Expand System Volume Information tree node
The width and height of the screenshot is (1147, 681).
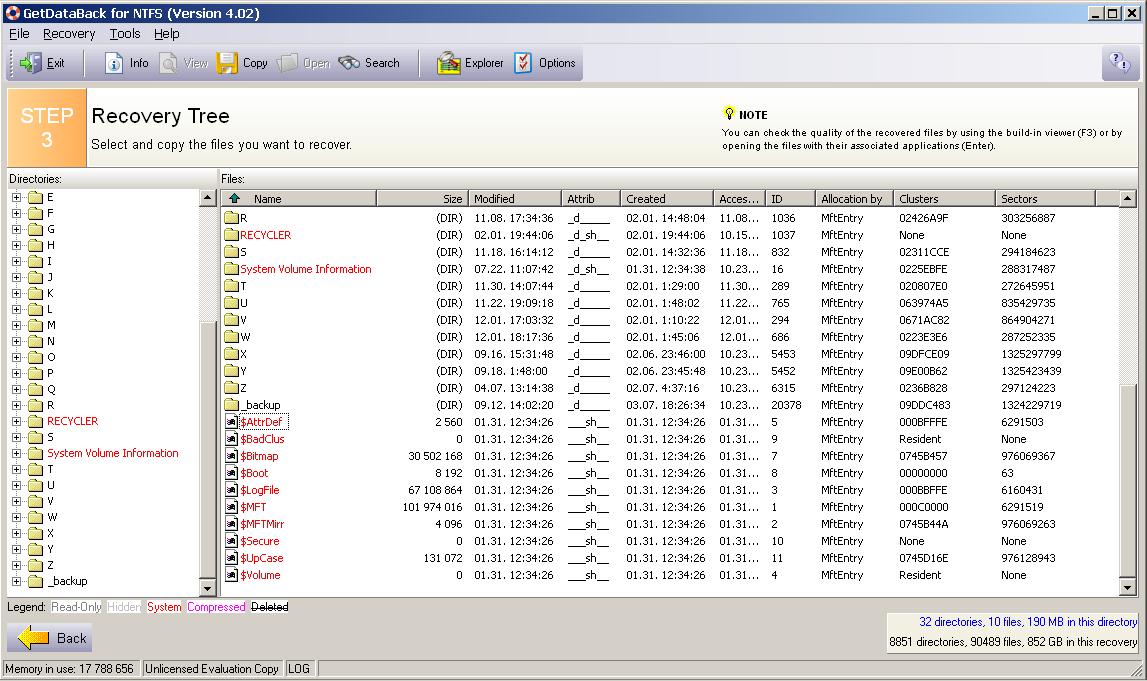(16, 454)
